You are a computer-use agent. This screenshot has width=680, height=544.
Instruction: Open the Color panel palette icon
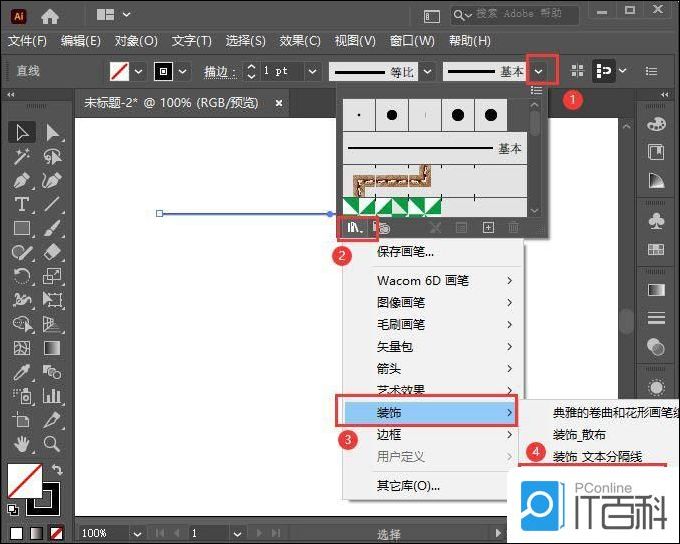(656, 124)
